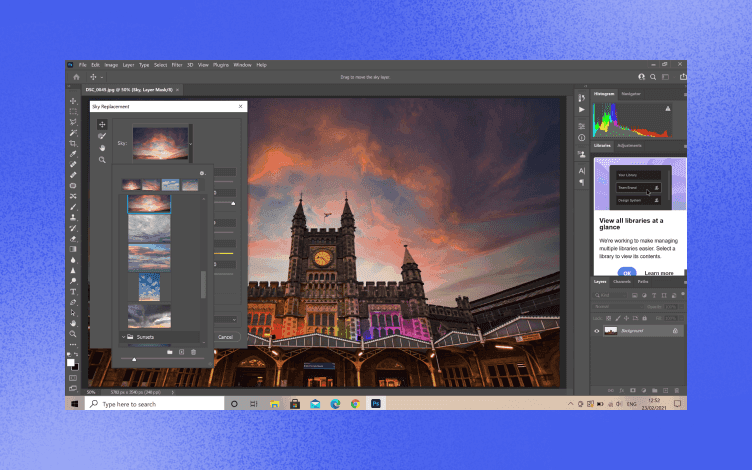Click the delete layer trash icon

(677, 390)
